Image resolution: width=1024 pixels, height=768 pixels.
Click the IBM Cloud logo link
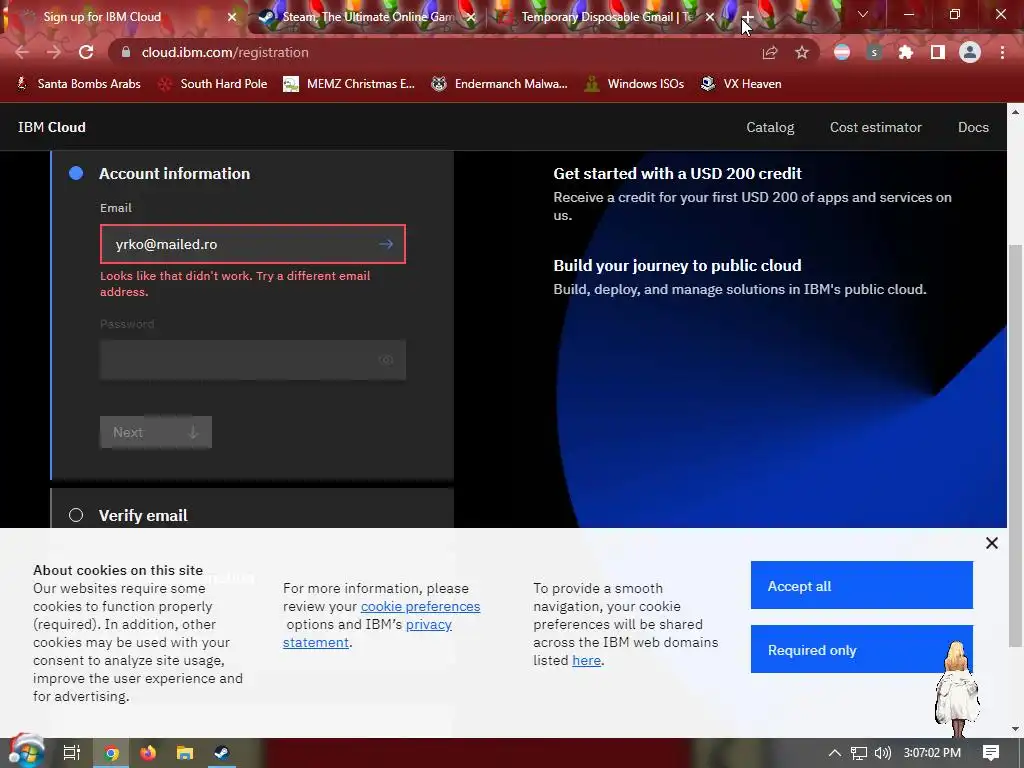(52, 127)
